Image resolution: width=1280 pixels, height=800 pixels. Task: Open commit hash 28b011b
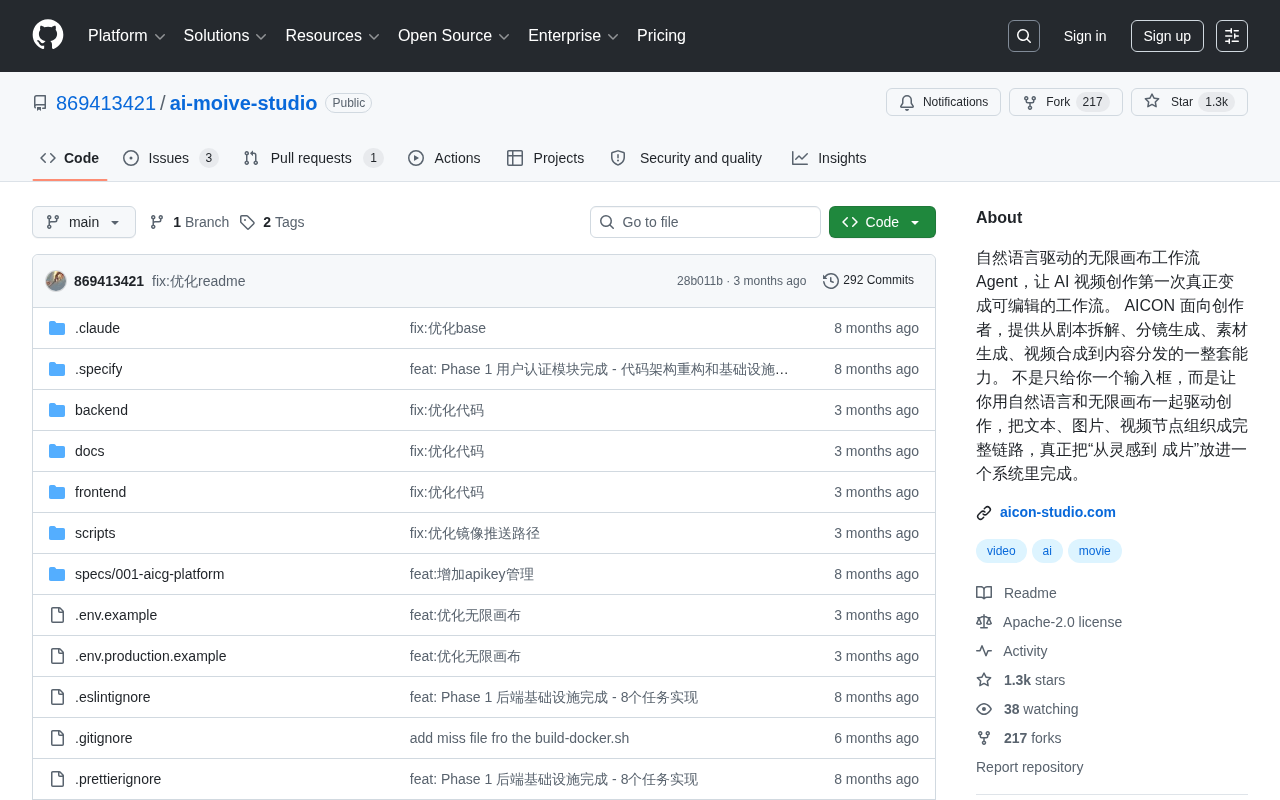(700, 281)
